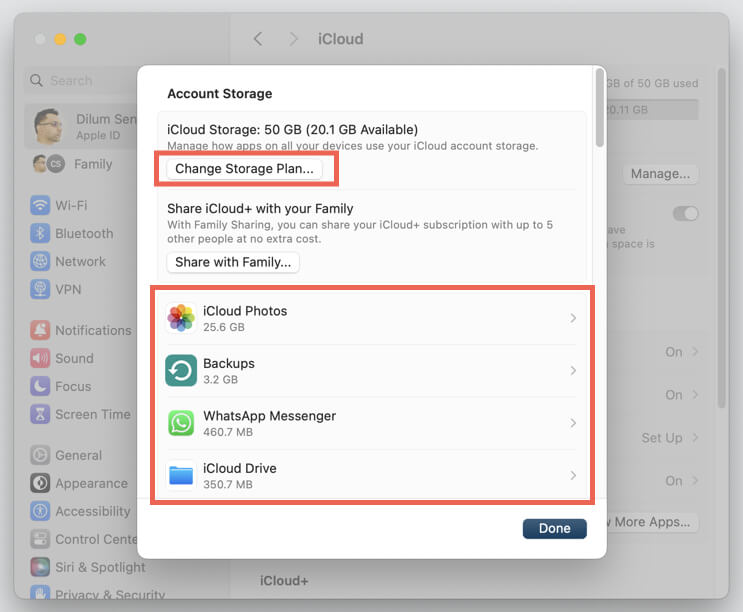Select the VPN icon in sidebar
The height and width of the screenshot is (612, 743).
(40, 289)
